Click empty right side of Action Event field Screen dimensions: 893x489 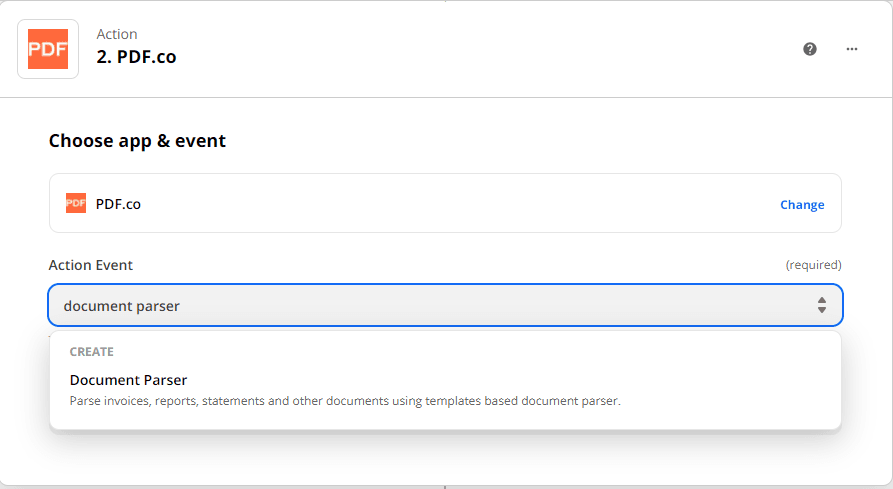(600, 306)
